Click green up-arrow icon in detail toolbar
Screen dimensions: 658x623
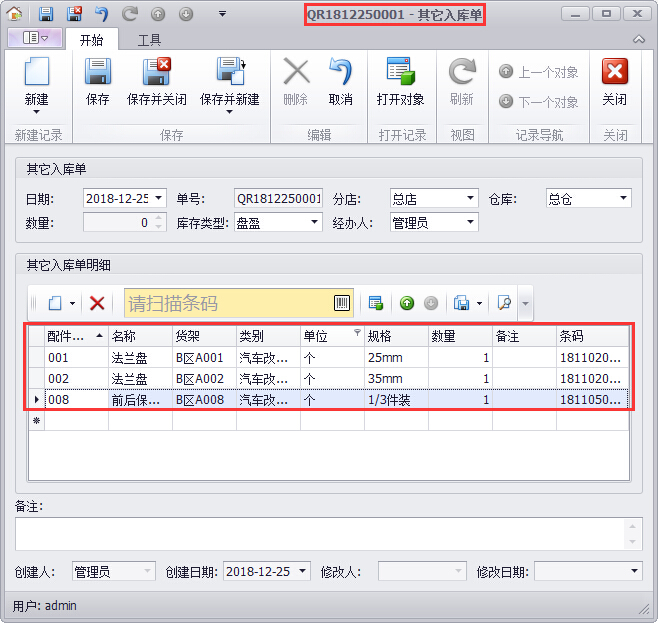(407, 303)
